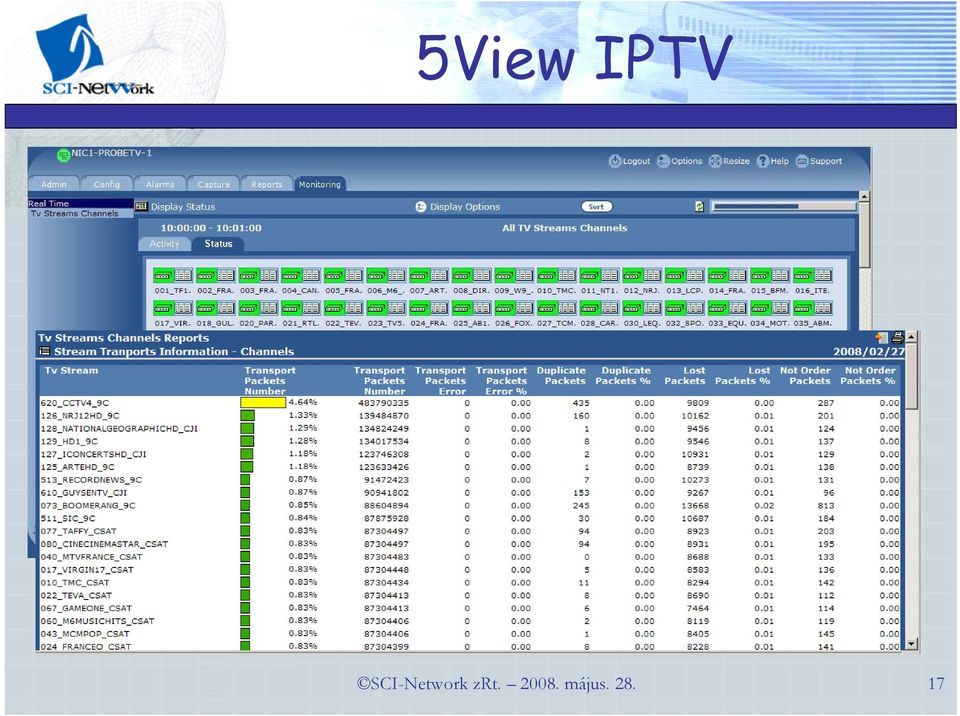Select the 023_TV5 channel status icon
Image resolution: width=960 pixels, height=716 pixels.
(386, 307)
